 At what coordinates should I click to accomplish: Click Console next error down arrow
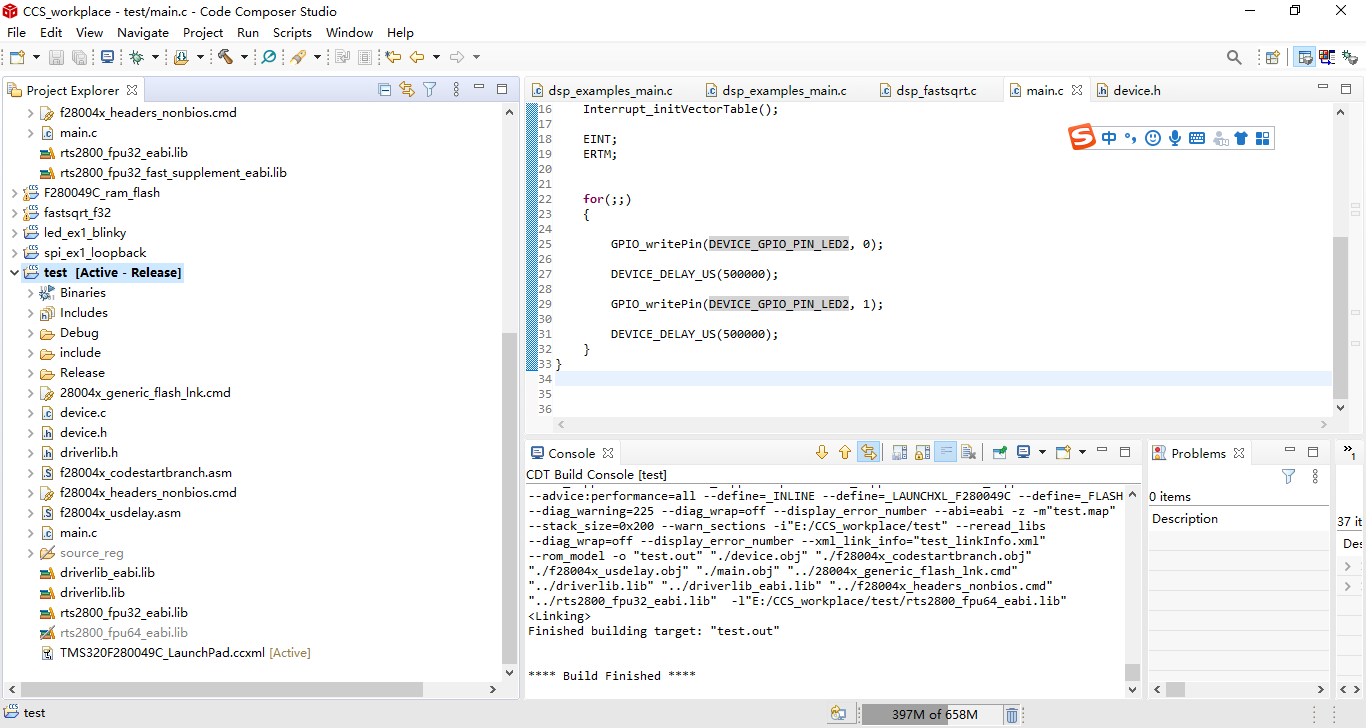[x=822, y=452]
